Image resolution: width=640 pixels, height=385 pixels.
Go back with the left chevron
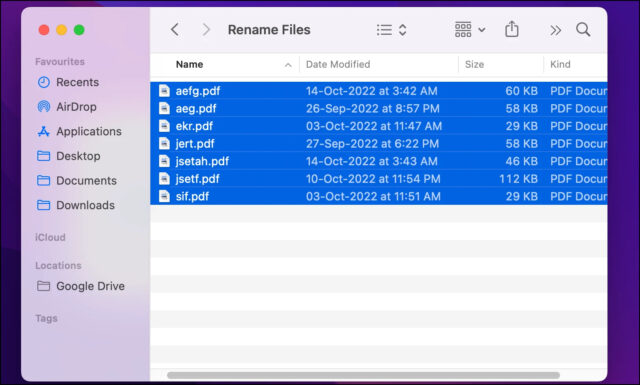[175, 30]
